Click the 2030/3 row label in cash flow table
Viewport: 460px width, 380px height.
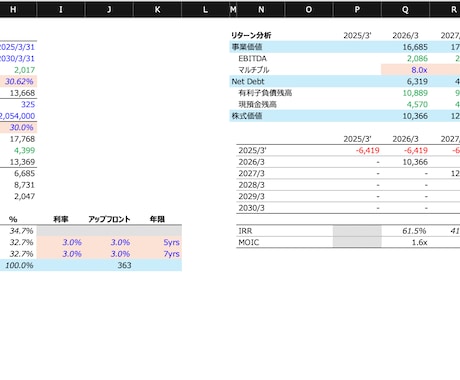click(251, 208)
